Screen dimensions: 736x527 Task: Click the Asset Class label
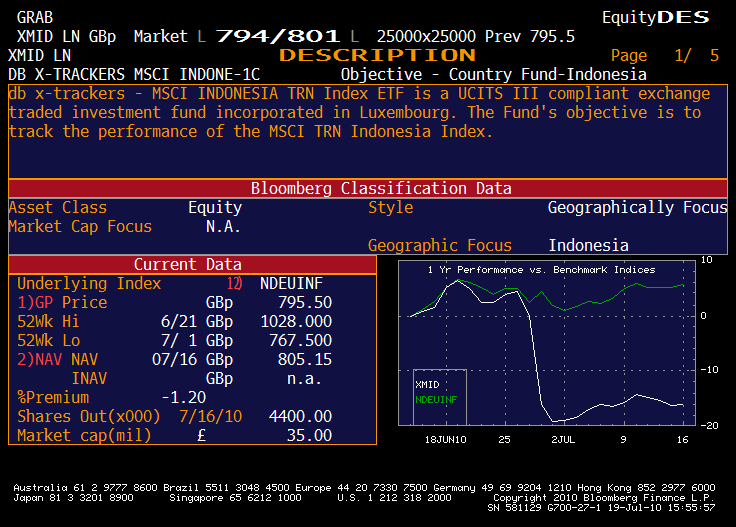coord(58,207)
